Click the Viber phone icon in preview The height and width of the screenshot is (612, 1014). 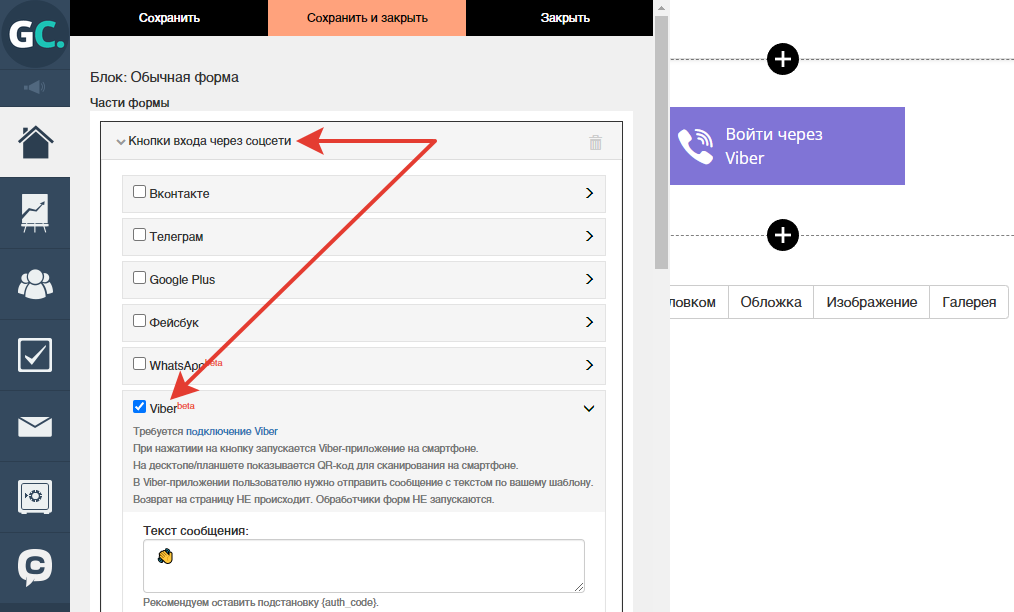(x=695, y=146)
